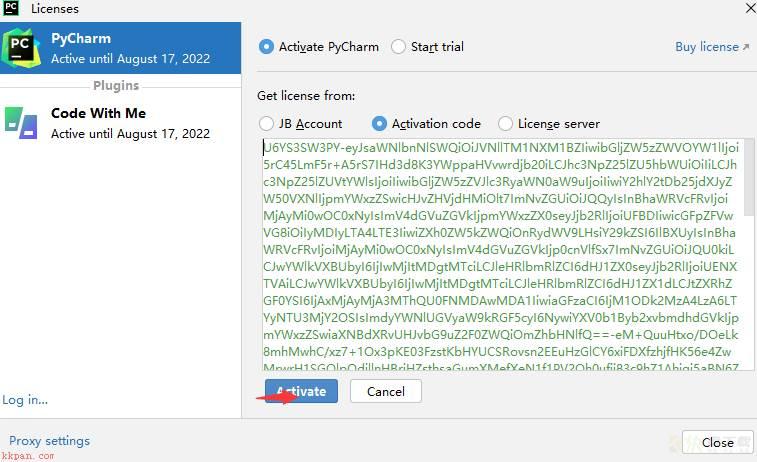Image resolution: width=757 pixels, height=462 pixels.
Task: Click 'Active until August 17, 2022' under PyCharm
Action: click(x=130, y=58)
